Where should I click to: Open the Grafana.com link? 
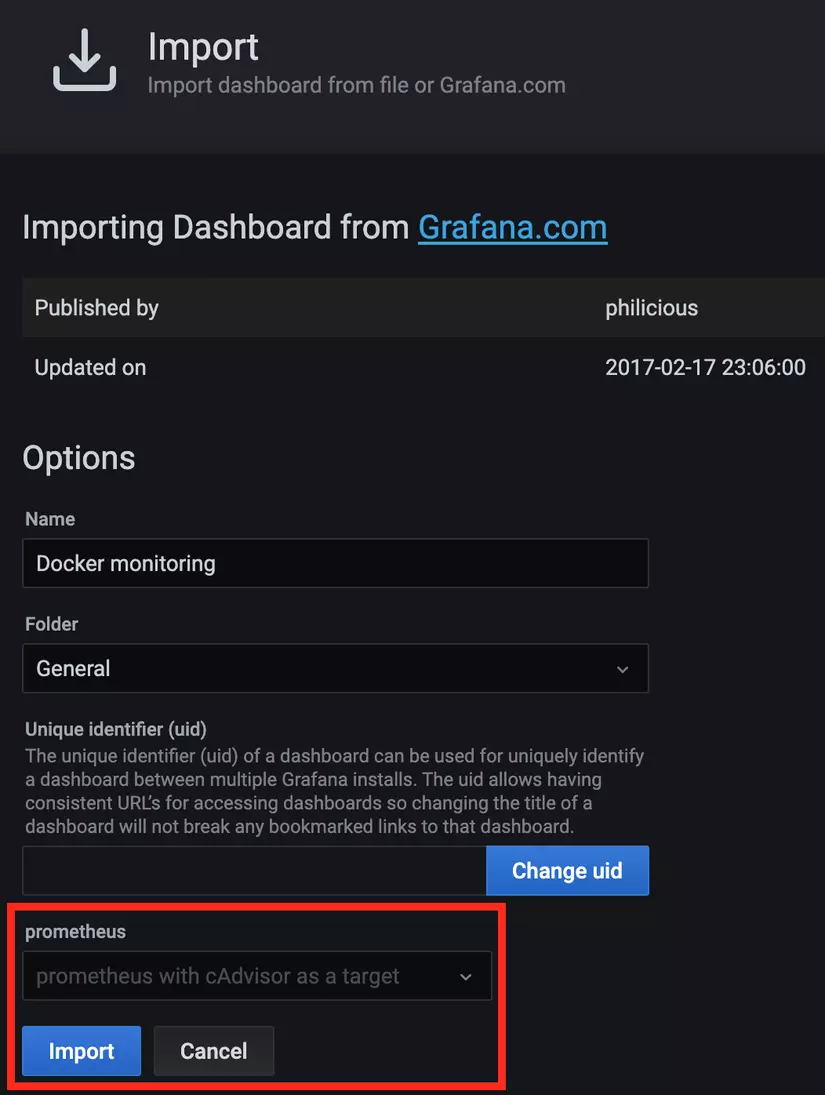tap(512, 227)
